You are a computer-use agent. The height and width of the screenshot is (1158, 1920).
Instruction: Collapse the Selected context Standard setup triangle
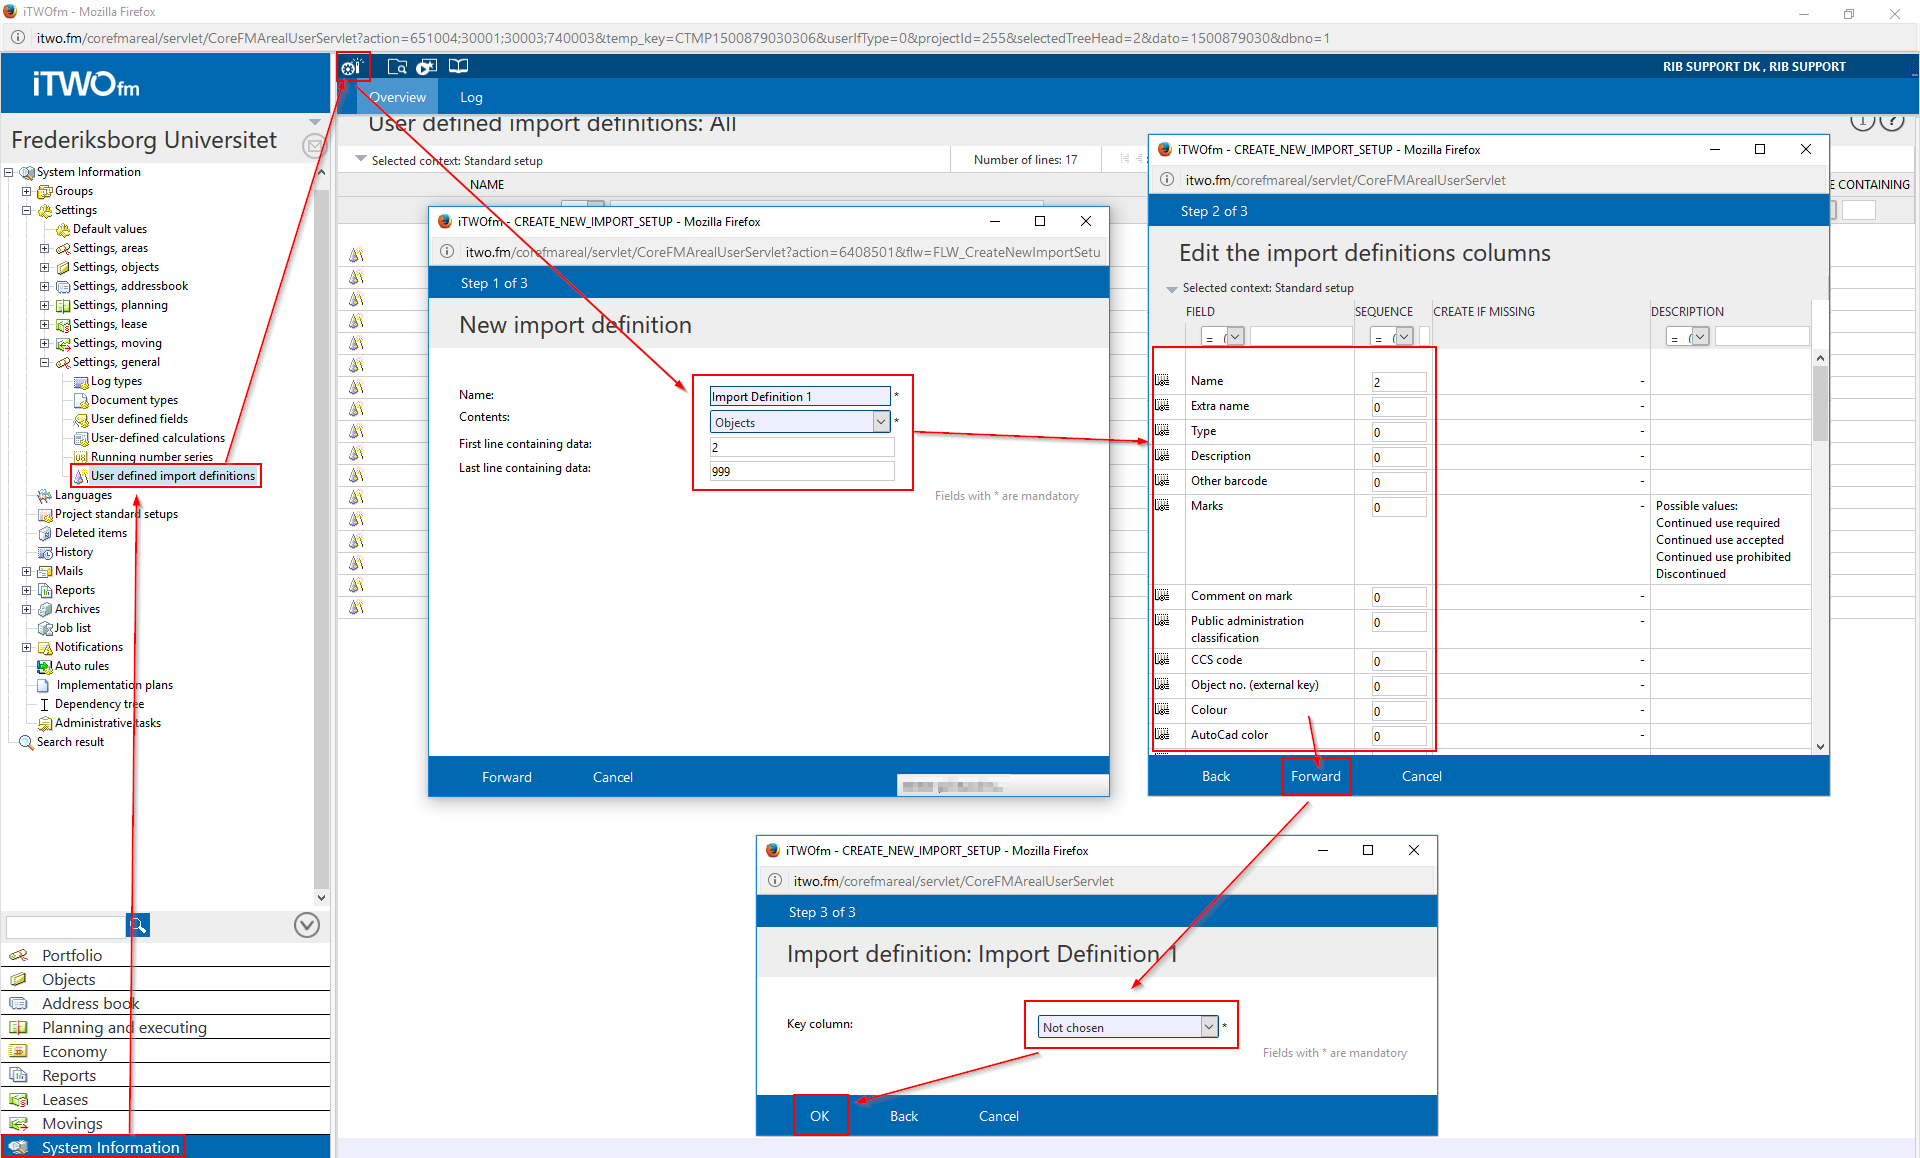pos(361,160)
